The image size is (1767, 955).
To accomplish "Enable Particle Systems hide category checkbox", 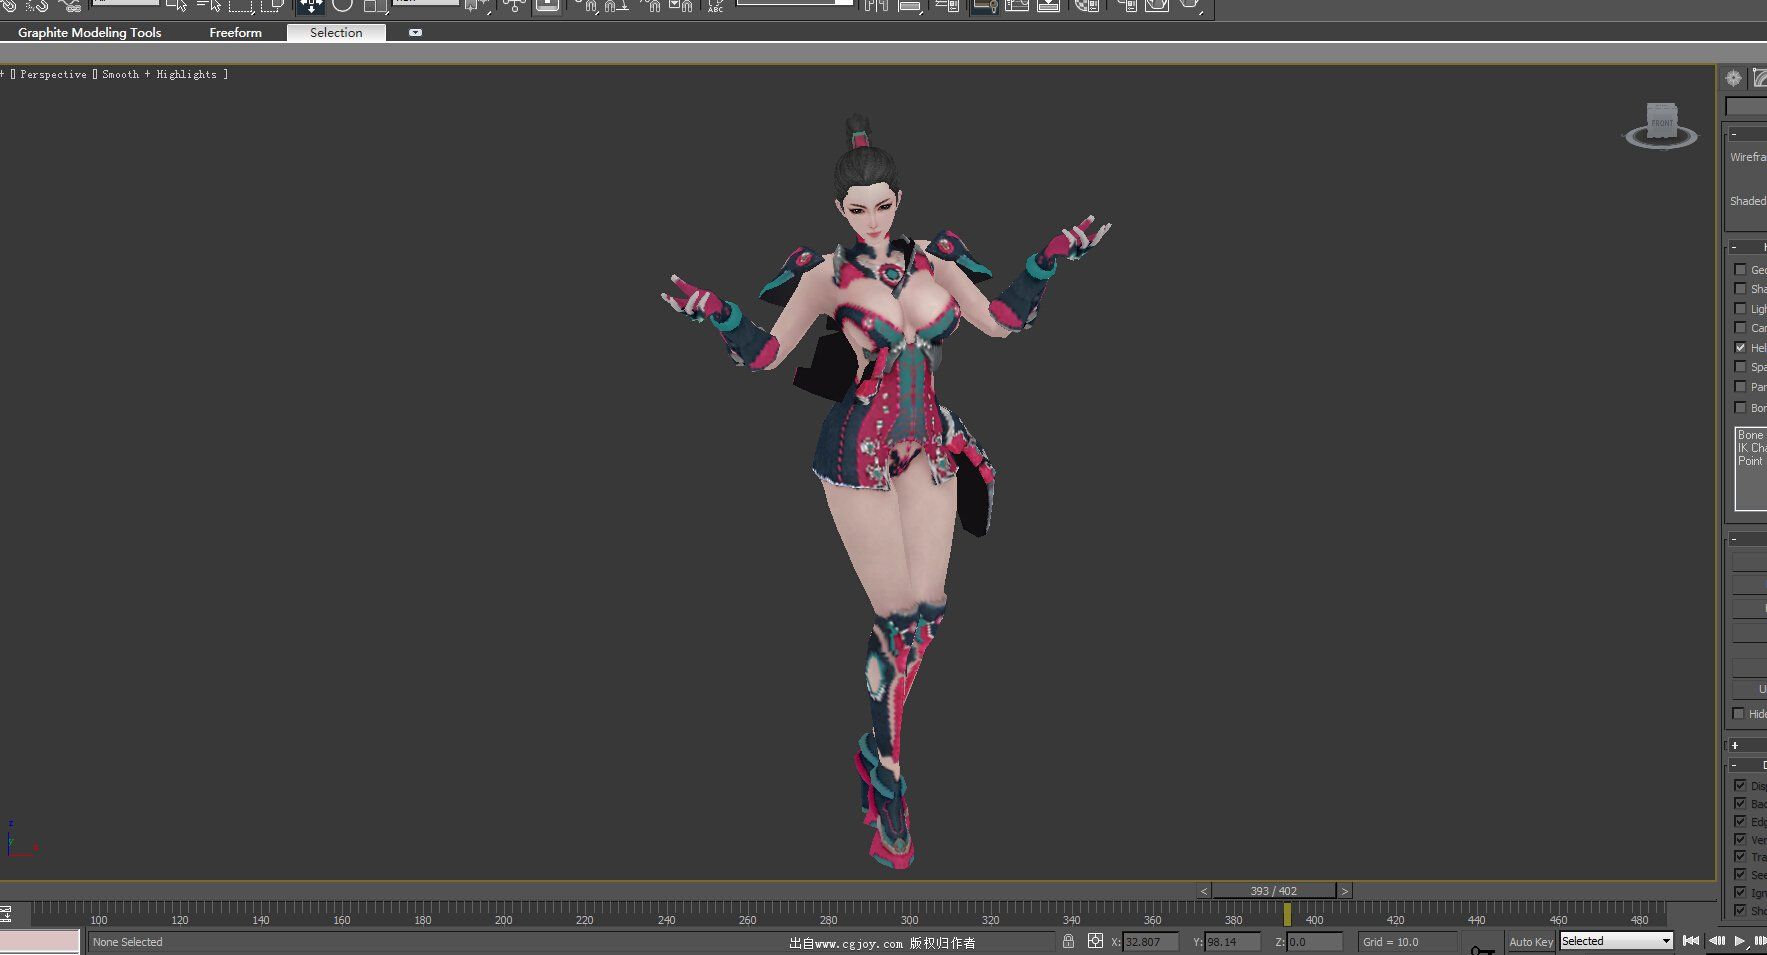I will 1740,386.
